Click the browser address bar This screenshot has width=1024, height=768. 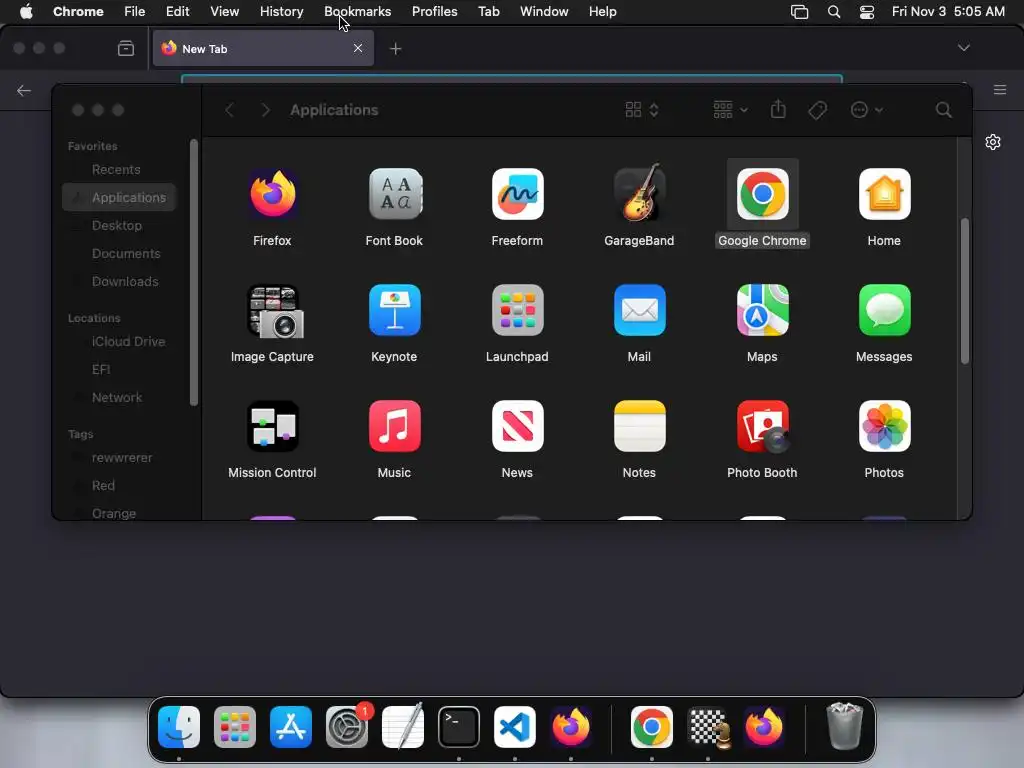tap(512, 79)
